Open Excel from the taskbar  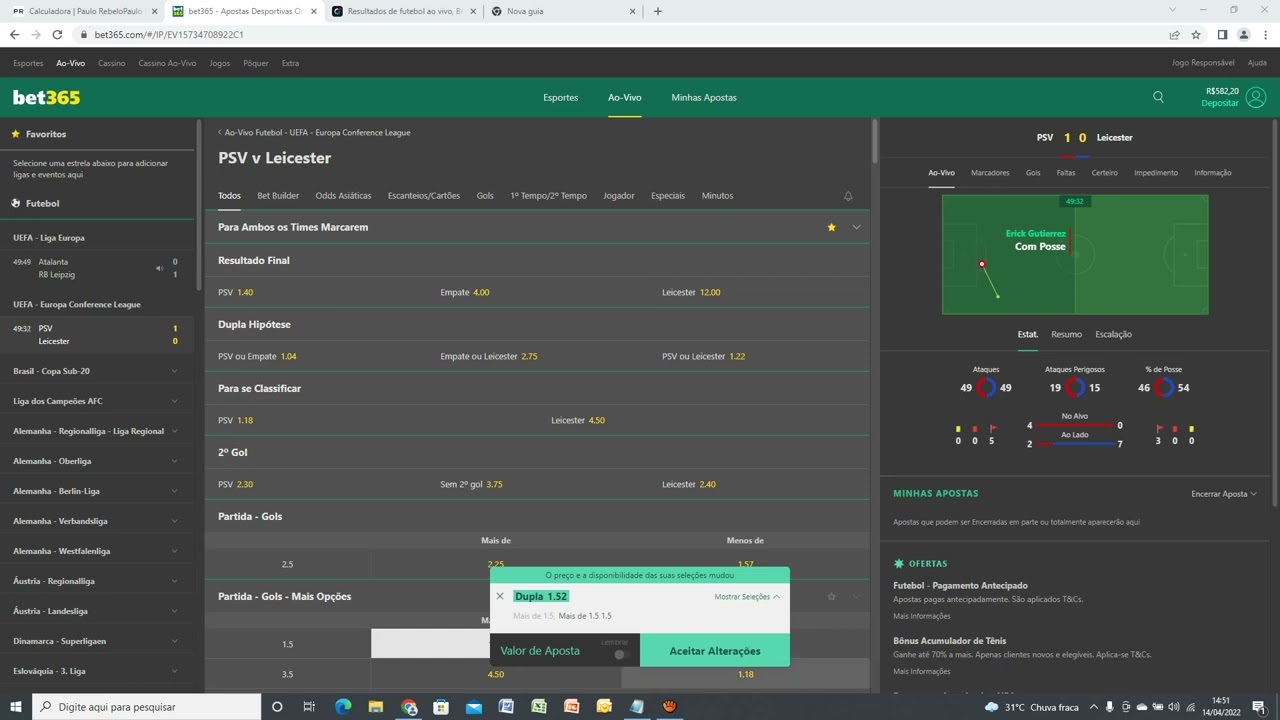539,707
